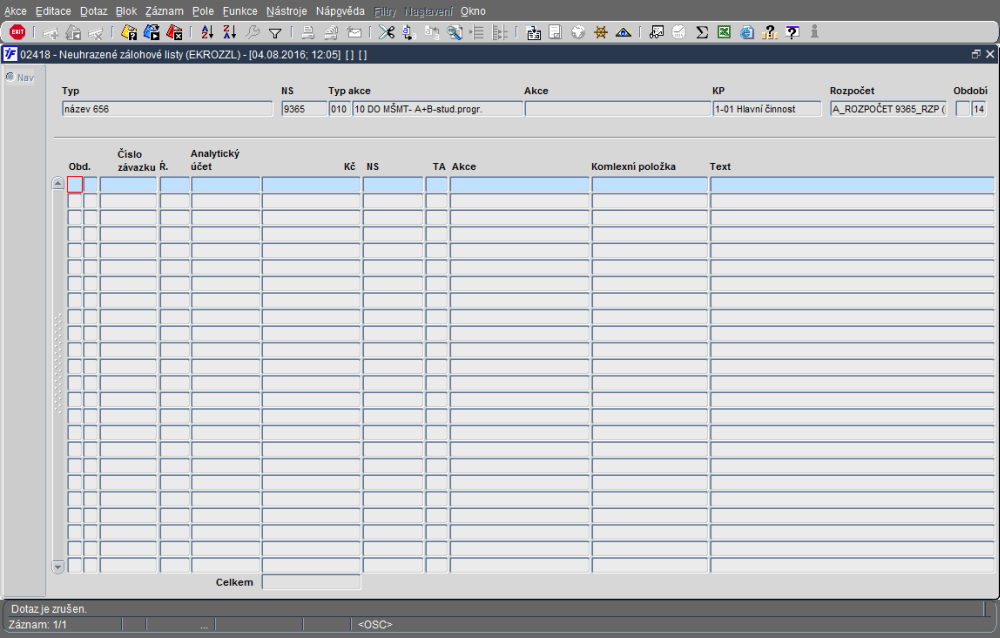Sort descending with the Z-A icon
1000x638 pixels.
(230, 32)
